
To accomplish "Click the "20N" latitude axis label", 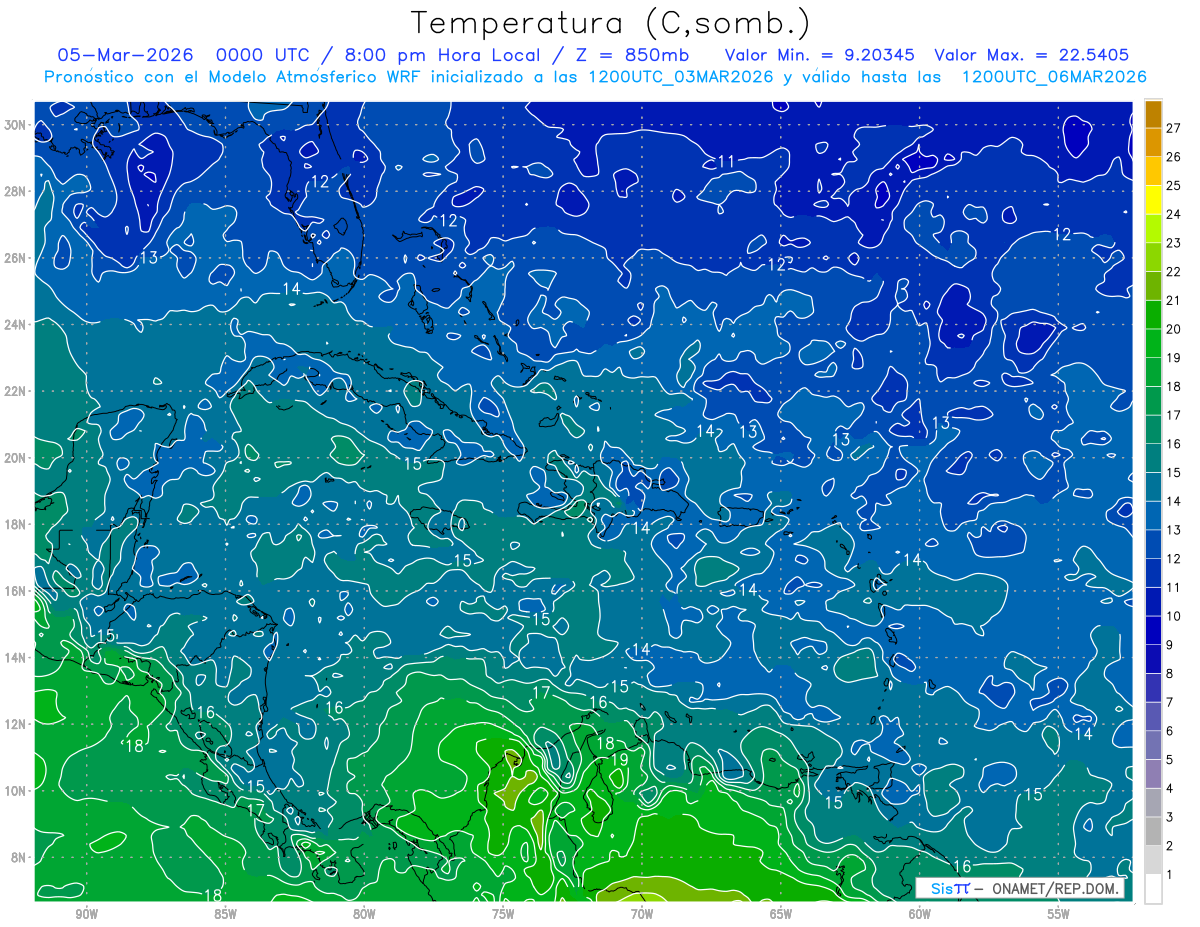I will [17, 458].
